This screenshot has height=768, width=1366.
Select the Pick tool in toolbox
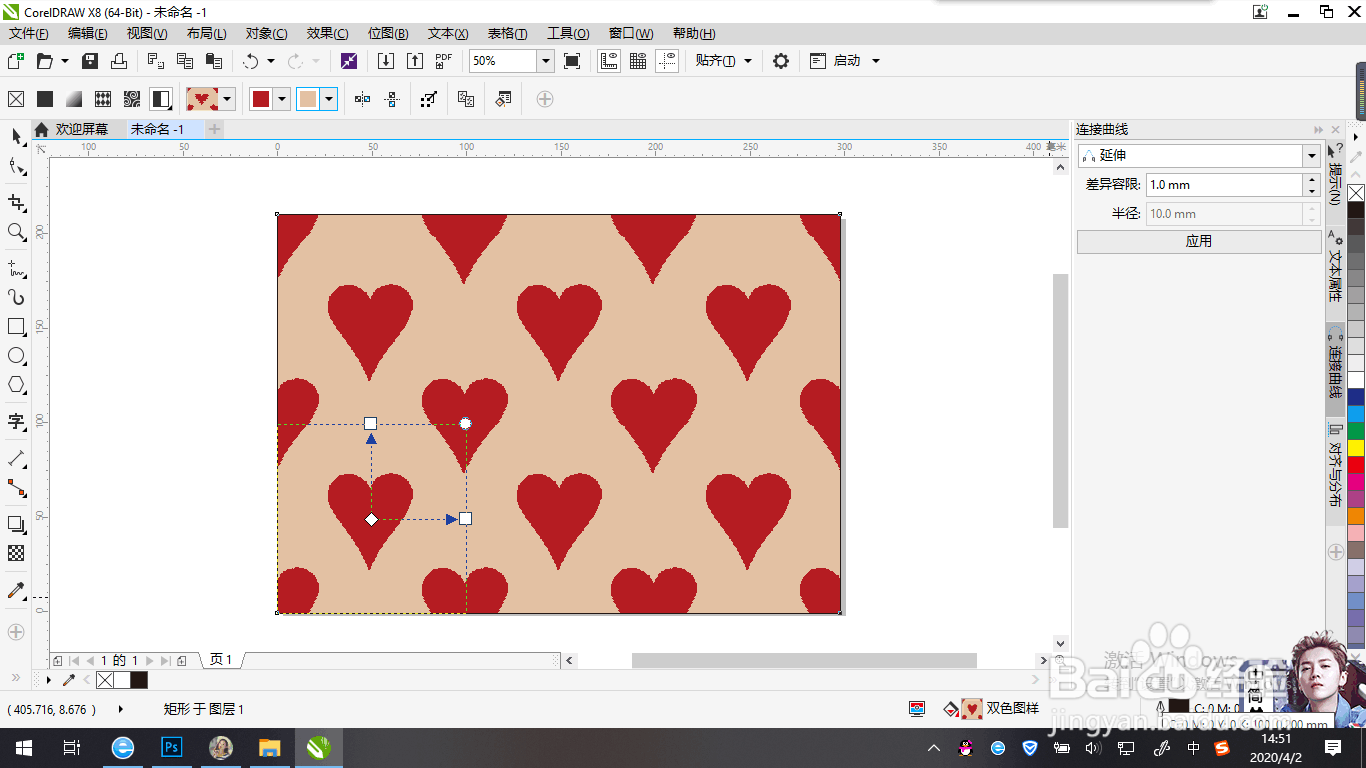16,136
